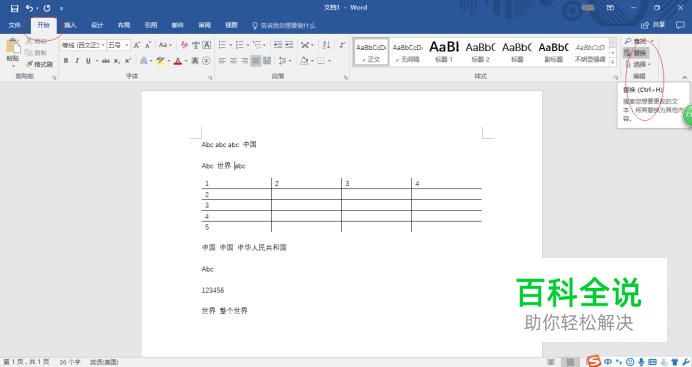The image size is (692, 367).
Task: Click the Grow Font (larger A) icon
Action: tap(137, 45)
